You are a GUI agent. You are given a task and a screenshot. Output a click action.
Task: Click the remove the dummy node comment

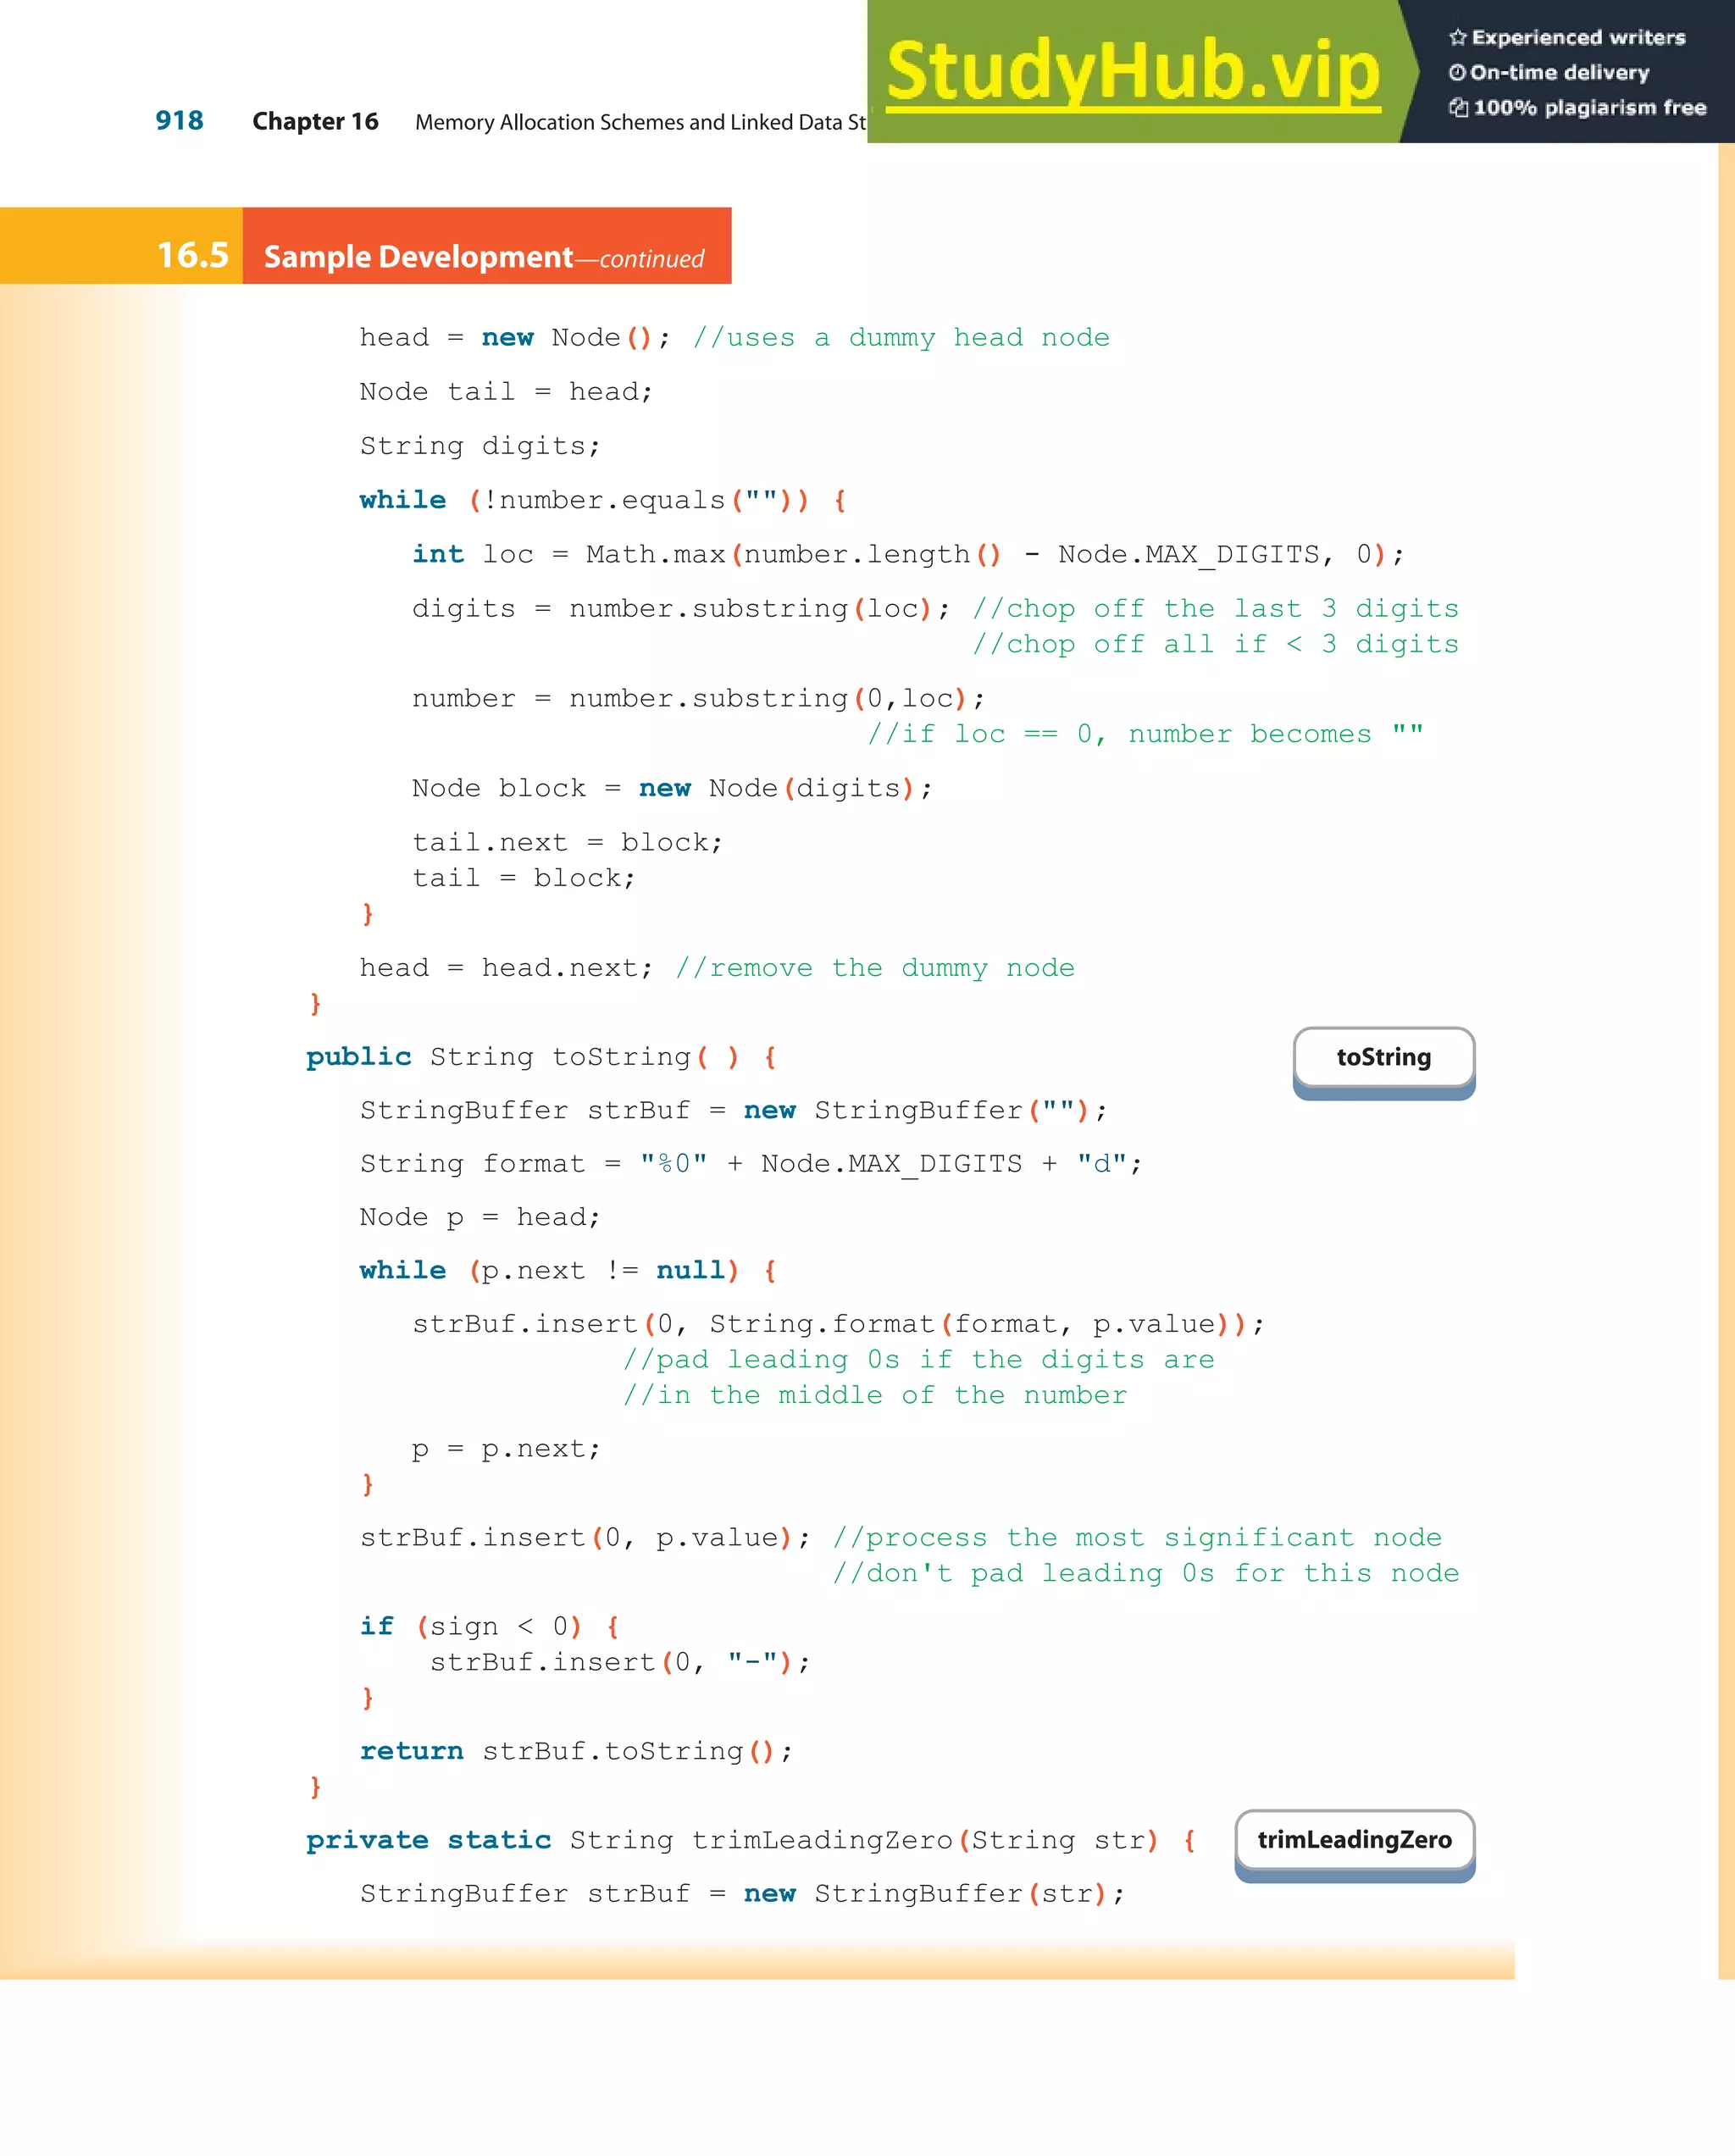coord(874,968)
